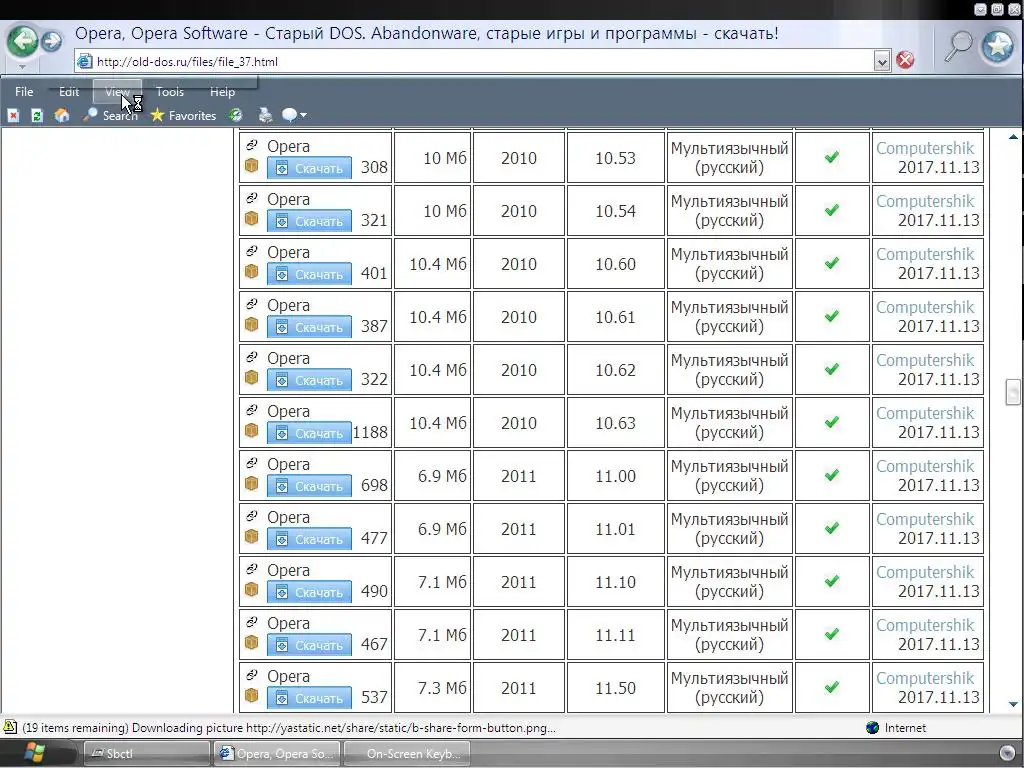
Task: Open the View menu
Action: (x=118, y=92)
